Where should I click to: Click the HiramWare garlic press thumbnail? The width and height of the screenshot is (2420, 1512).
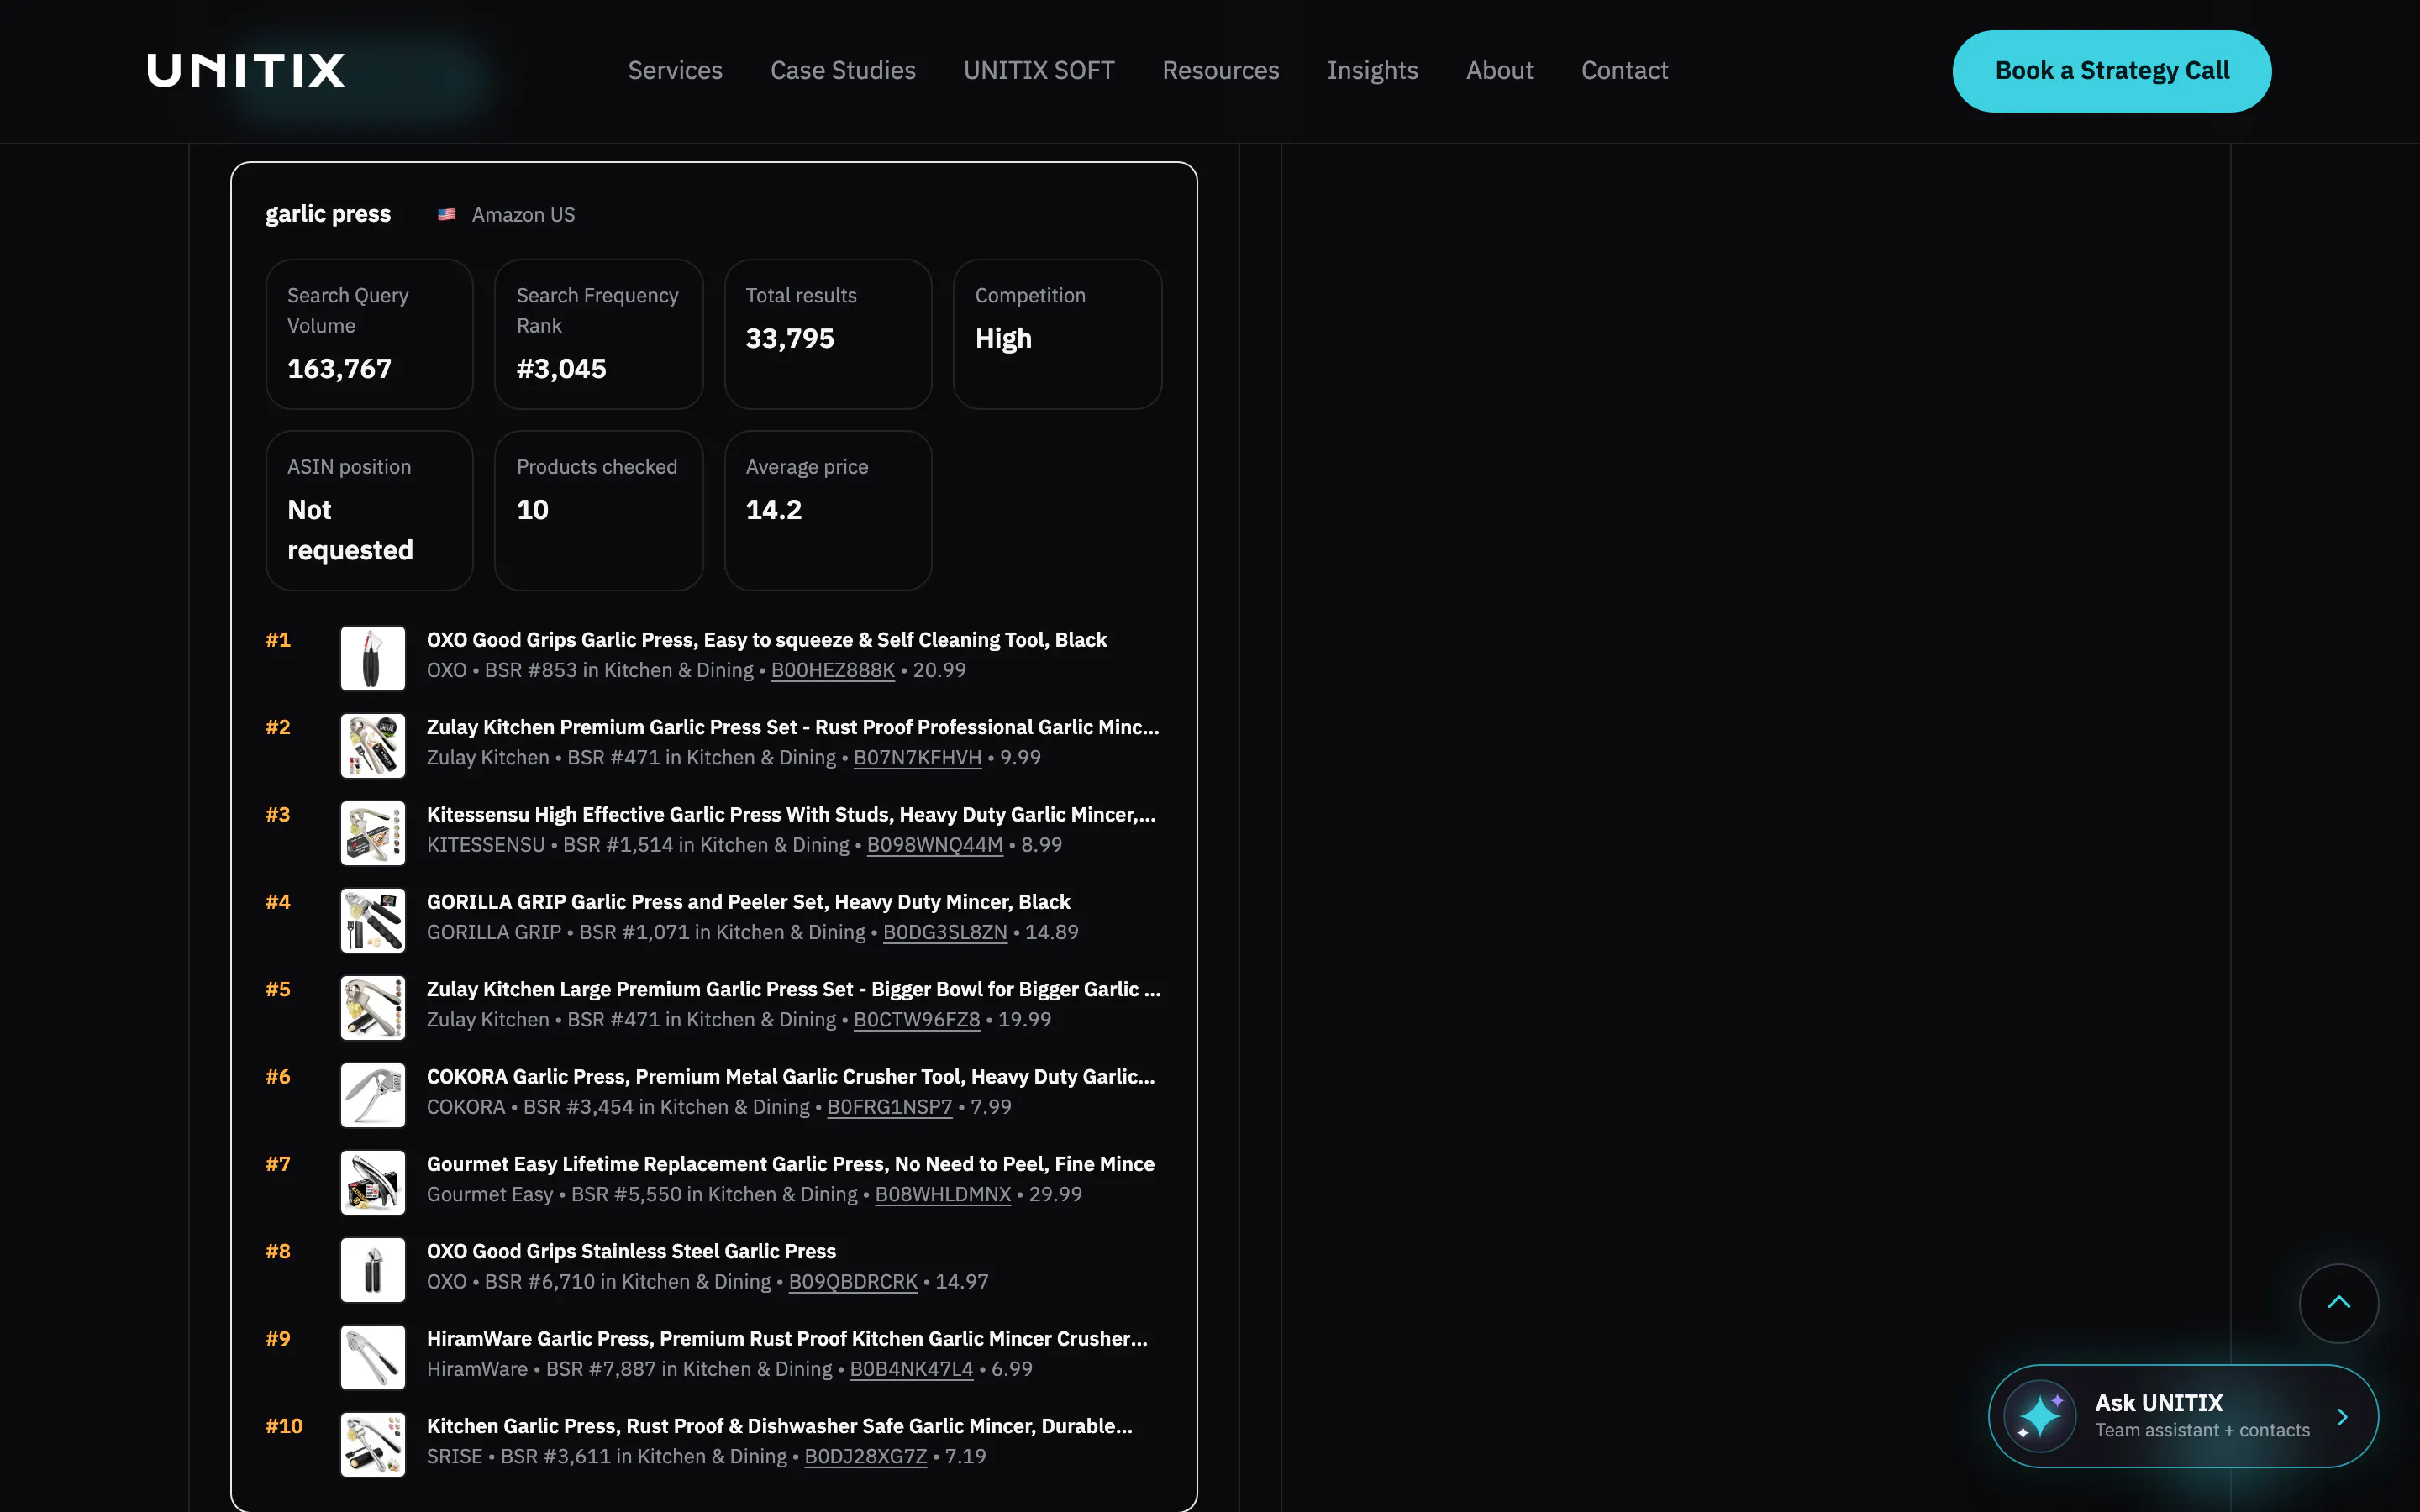(x=373, y=1357)
